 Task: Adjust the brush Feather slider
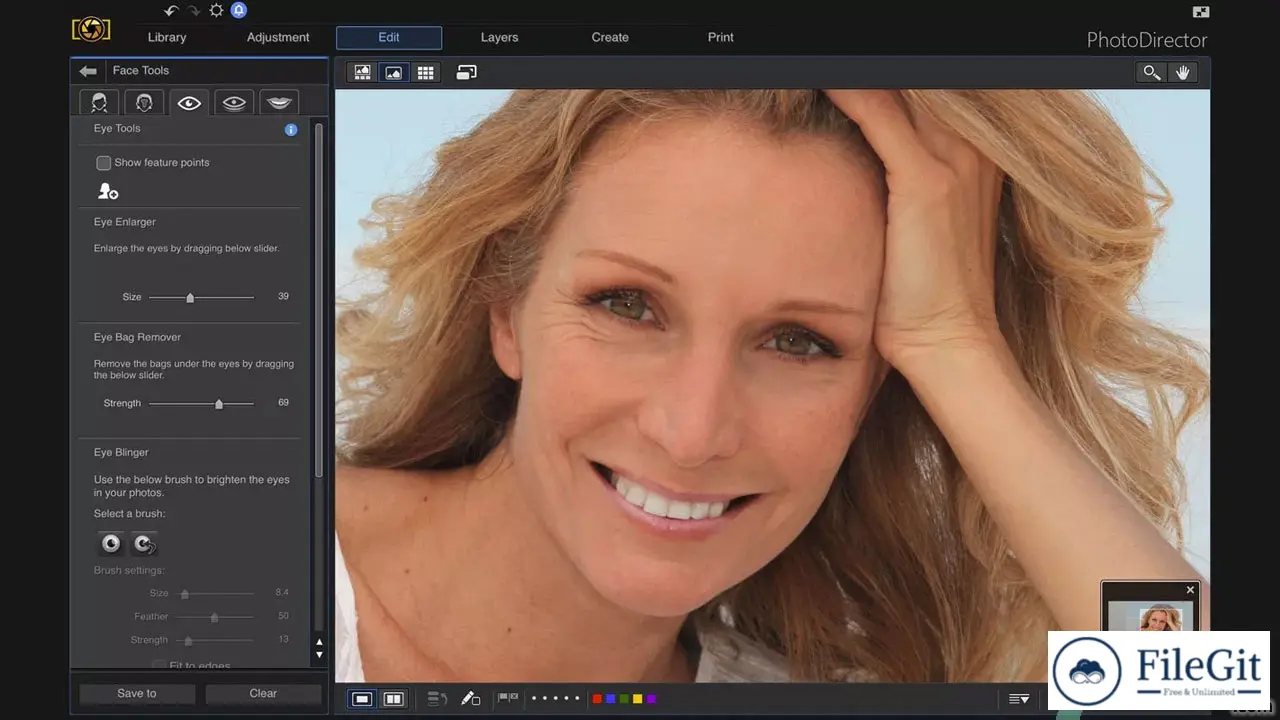click(214, 617)
